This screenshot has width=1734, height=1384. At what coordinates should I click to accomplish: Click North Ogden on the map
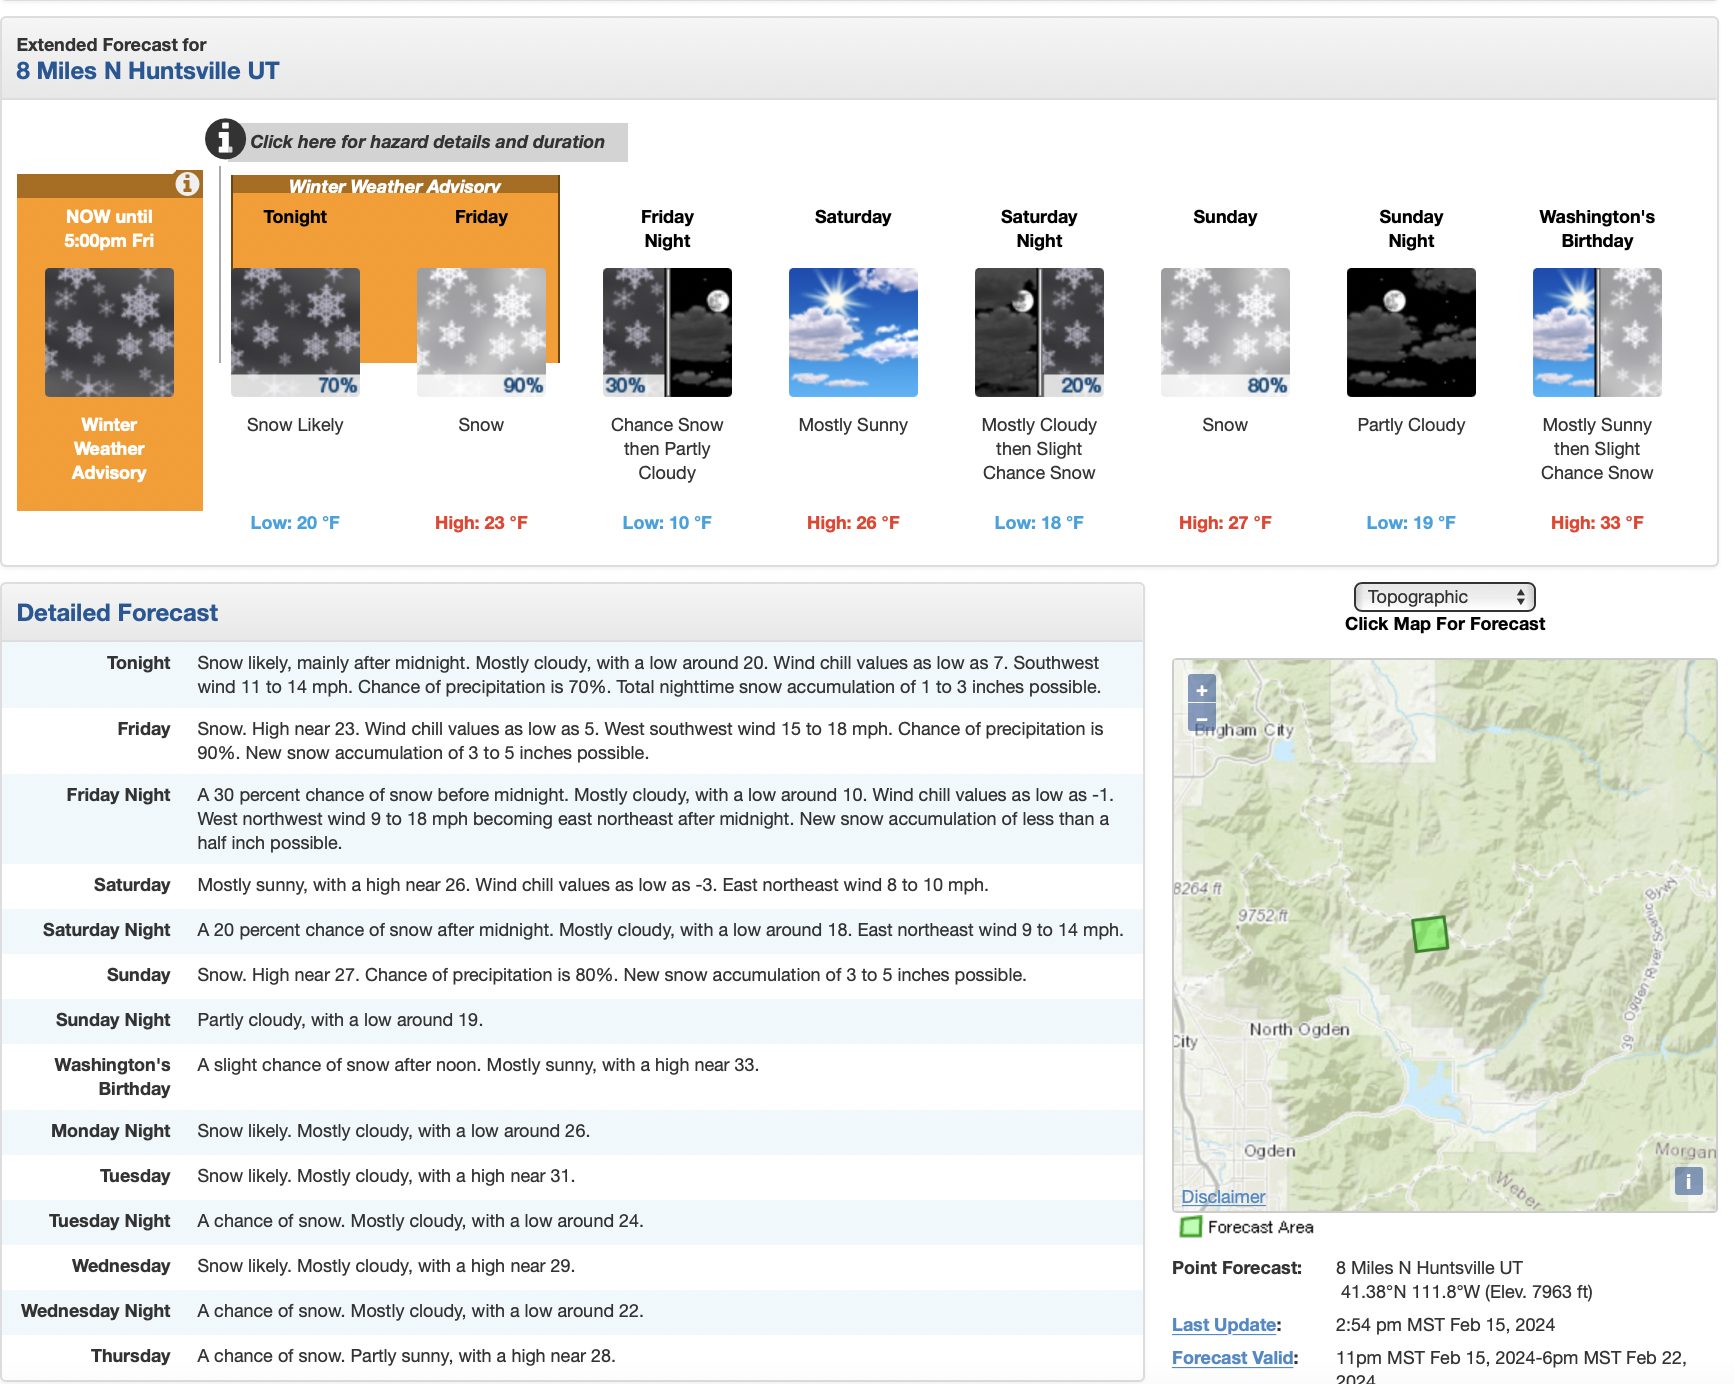tap(1299, 1029)
